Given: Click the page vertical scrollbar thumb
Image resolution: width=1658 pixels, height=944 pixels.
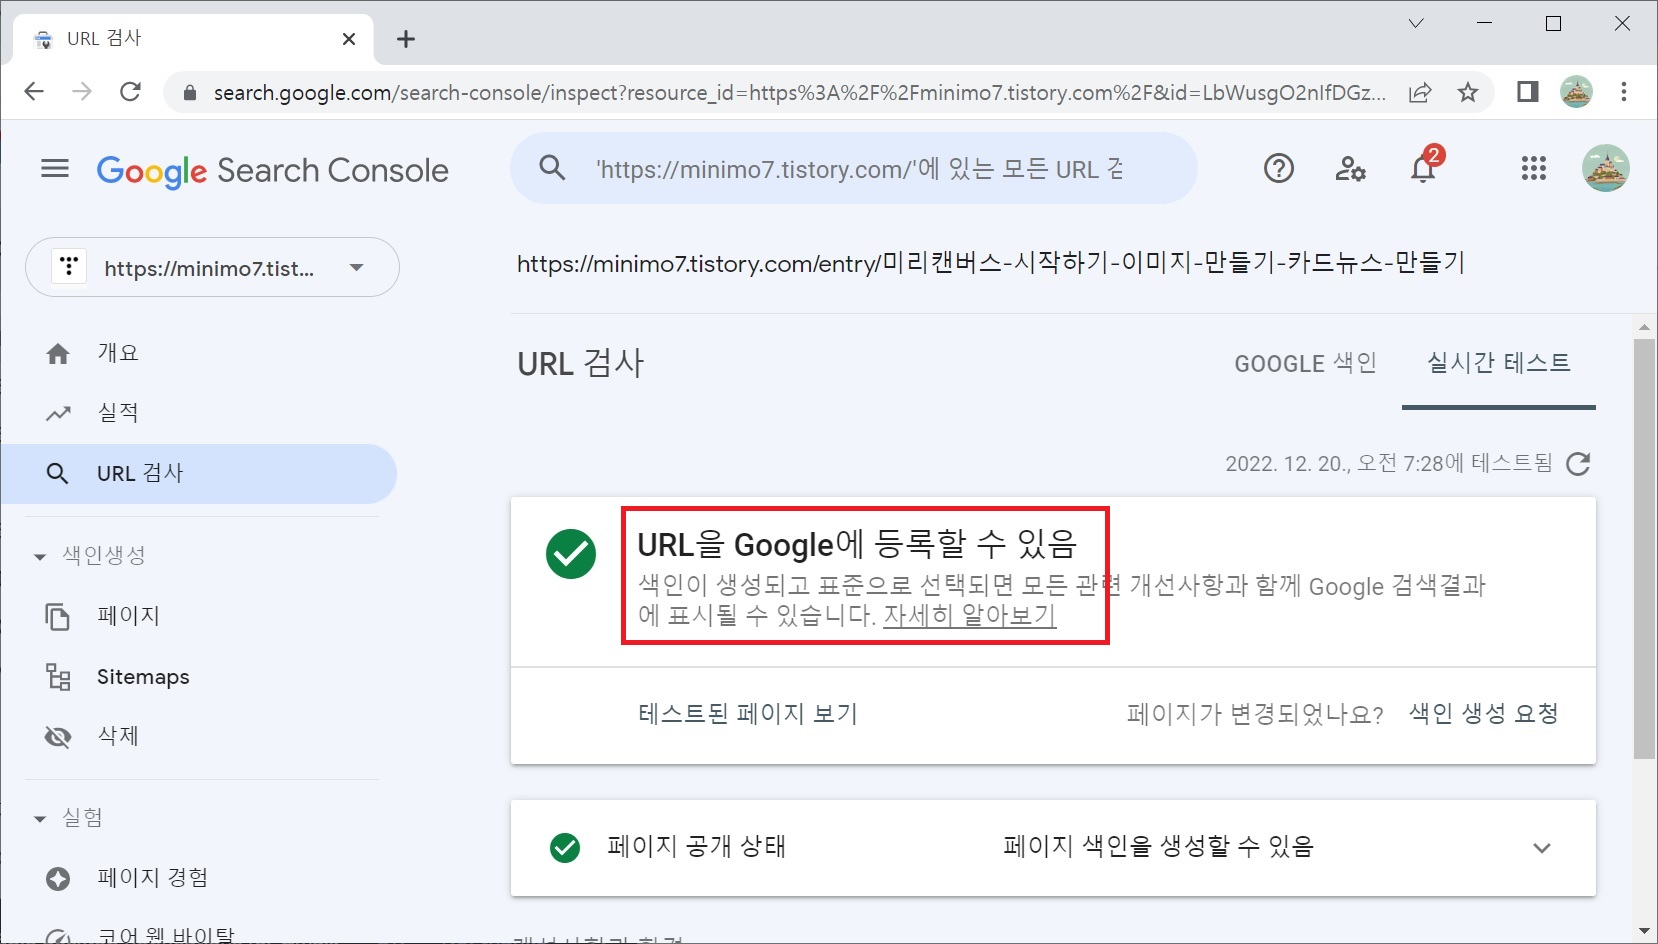Looking at the screenshot, I should (1644, 548).
